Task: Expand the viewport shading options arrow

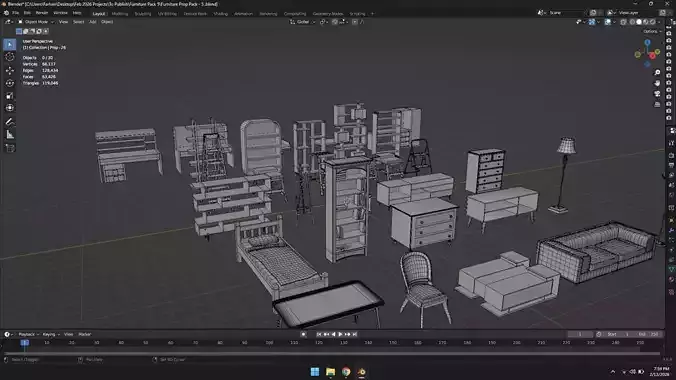Action: pos(658,22)
